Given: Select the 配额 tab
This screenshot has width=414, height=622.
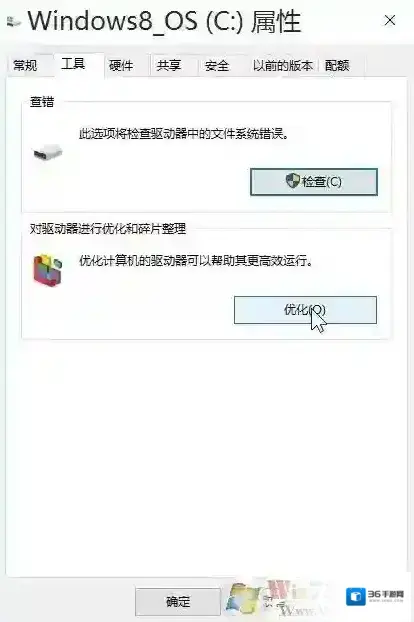Looking at the screenshot, I should coord(337,65).
